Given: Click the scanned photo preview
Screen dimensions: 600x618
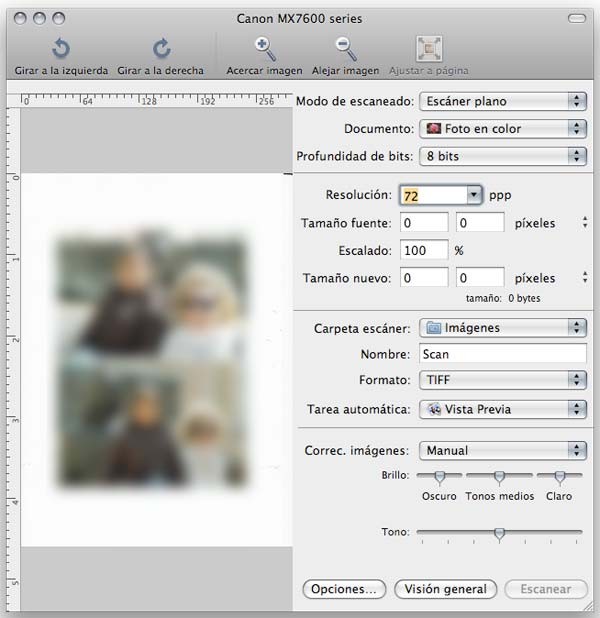Looking at the screenshot, I should tap(151, 361).
